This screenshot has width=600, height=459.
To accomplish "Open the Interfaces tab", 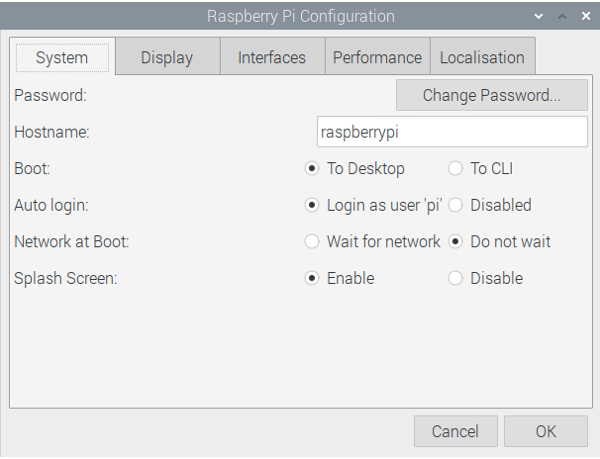I will coord(272,57).
